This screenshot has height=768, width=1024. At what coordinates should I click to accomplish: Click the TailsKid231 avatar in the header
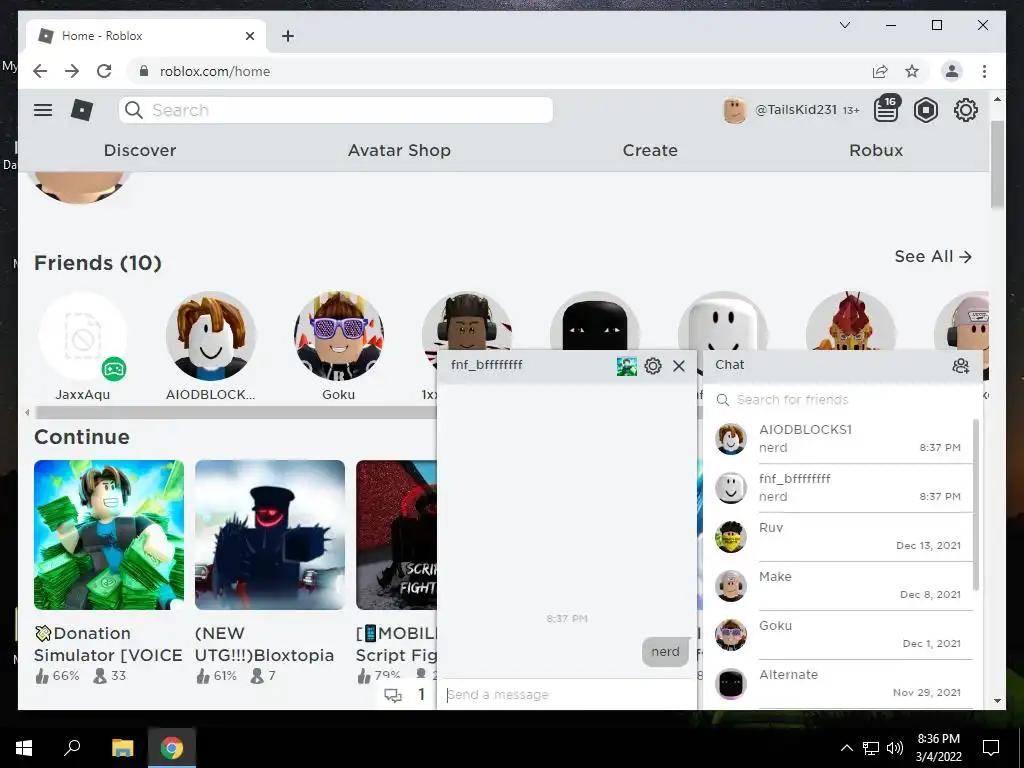pyautogui.click(x=734, y=110)
